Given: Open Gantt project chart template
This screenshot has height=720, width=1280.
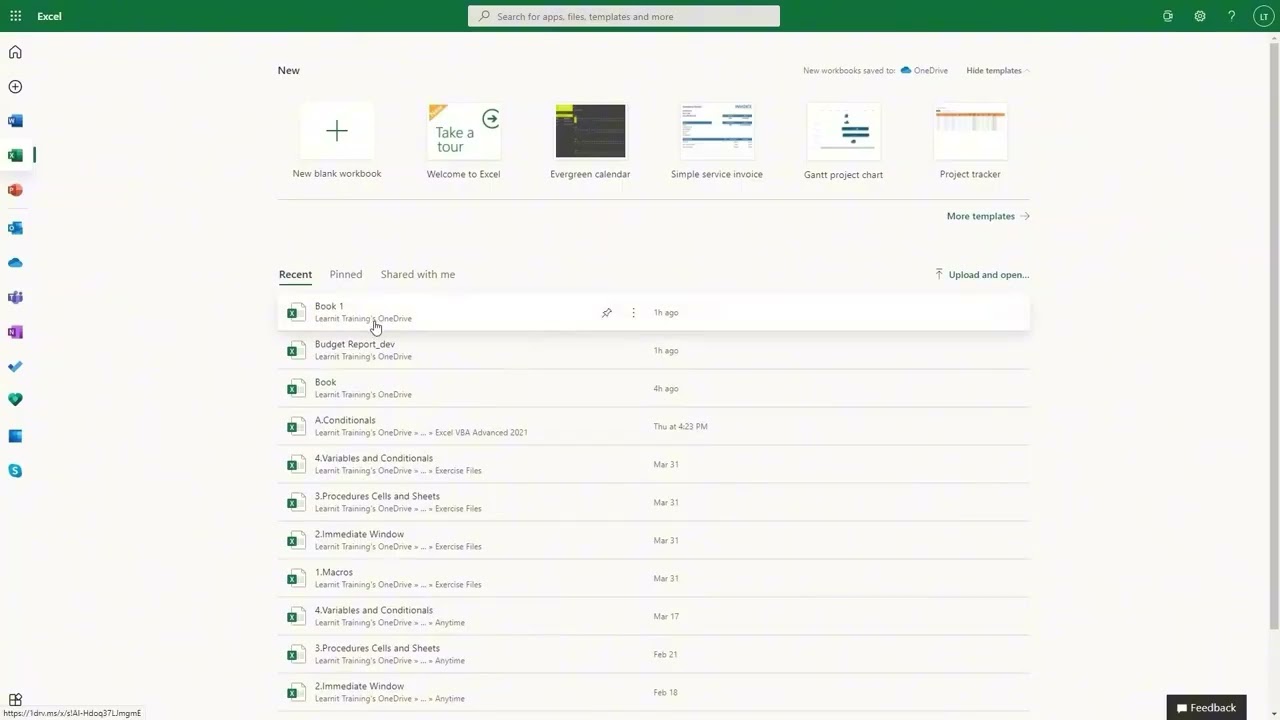Looking at the screenshot, I should (x=843, y=141).
